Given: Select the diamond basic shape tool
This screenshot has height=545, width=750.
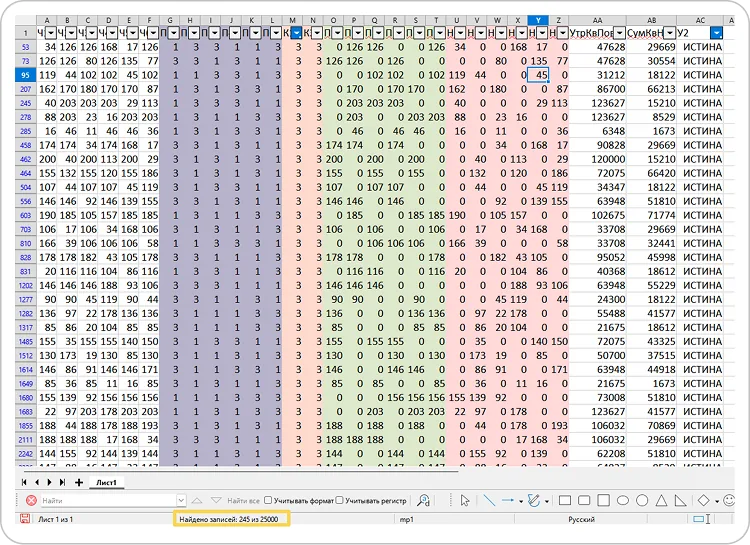Looking at the screenshot, I should coord(704,501).
